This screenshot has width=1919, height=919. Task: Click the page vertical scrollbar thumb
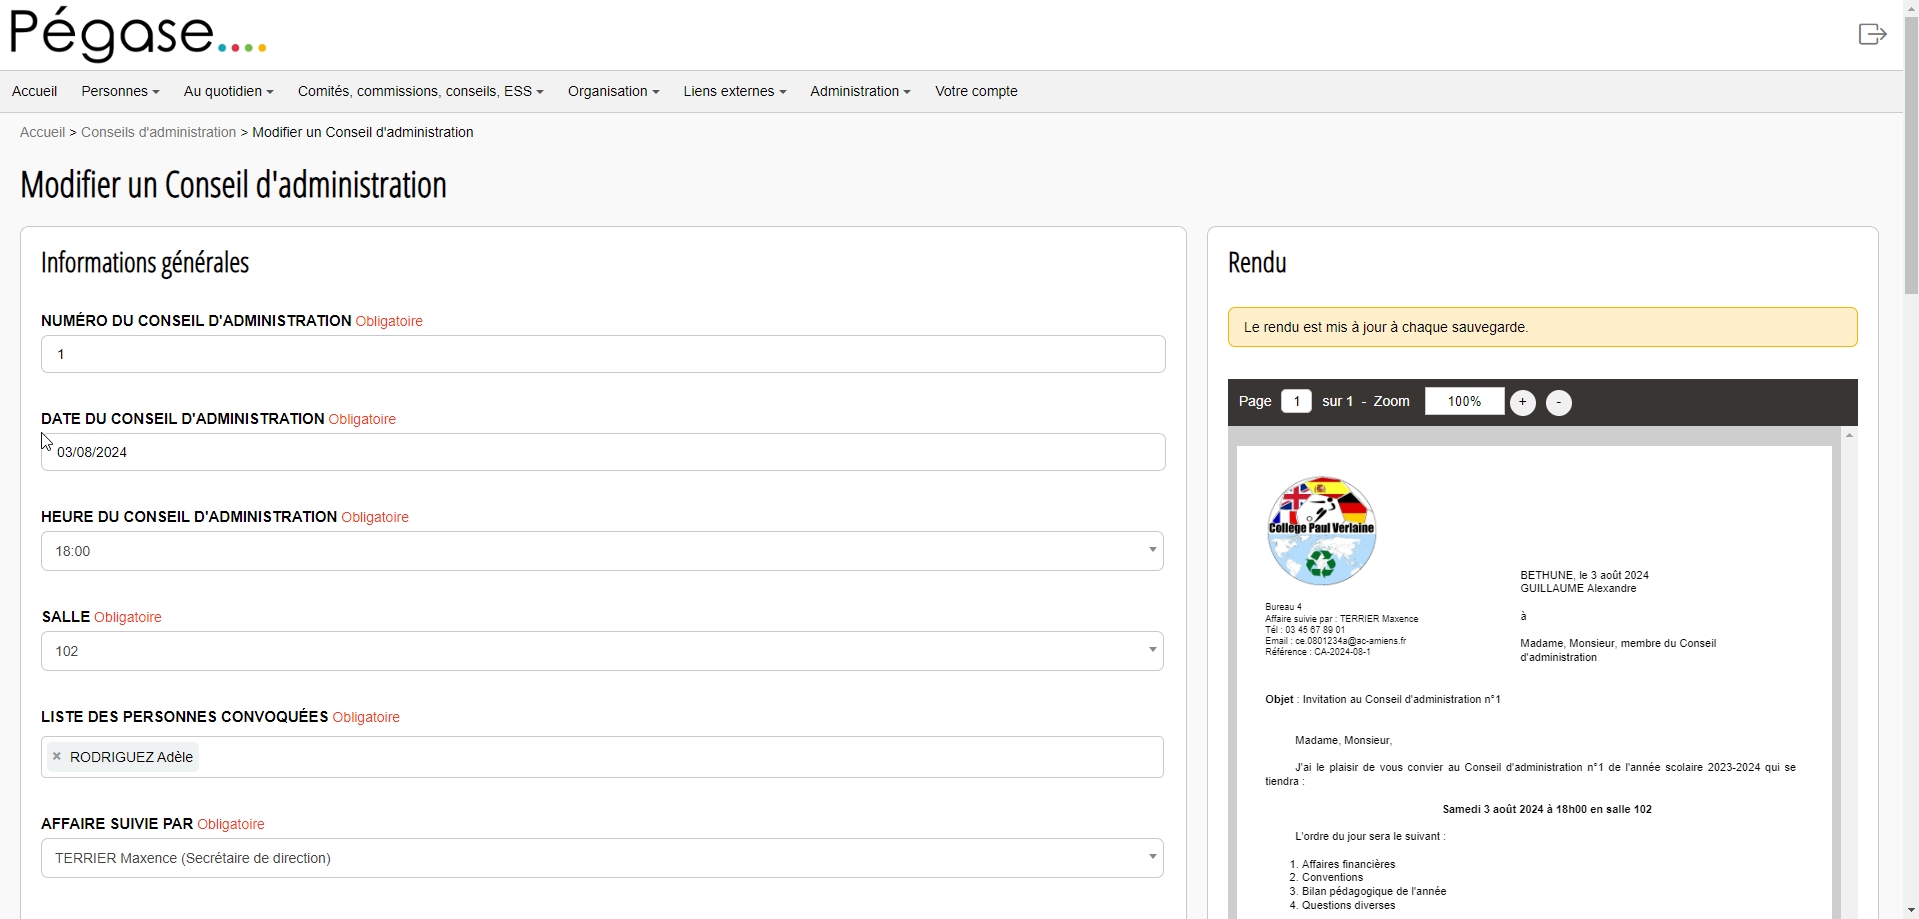[1911, 155]
